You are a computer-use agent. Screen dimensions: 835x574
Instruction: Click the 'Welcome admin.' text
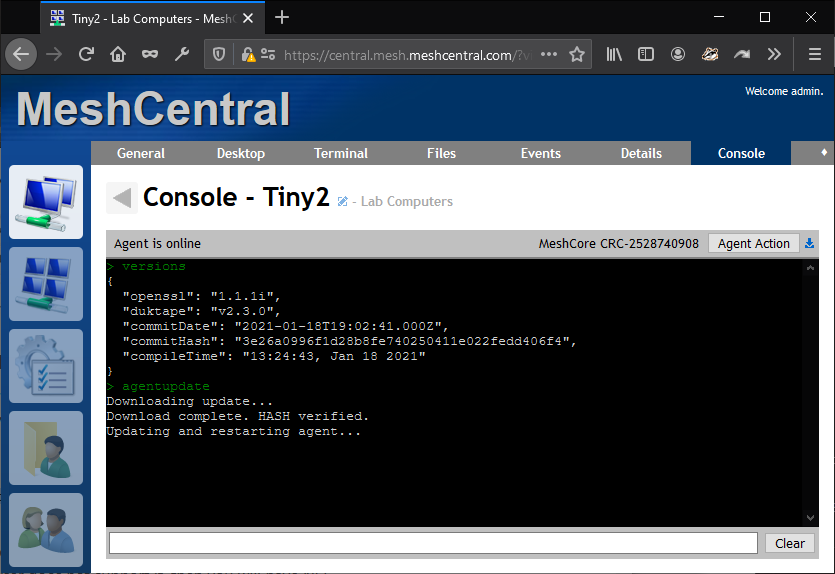click(783, 91)
